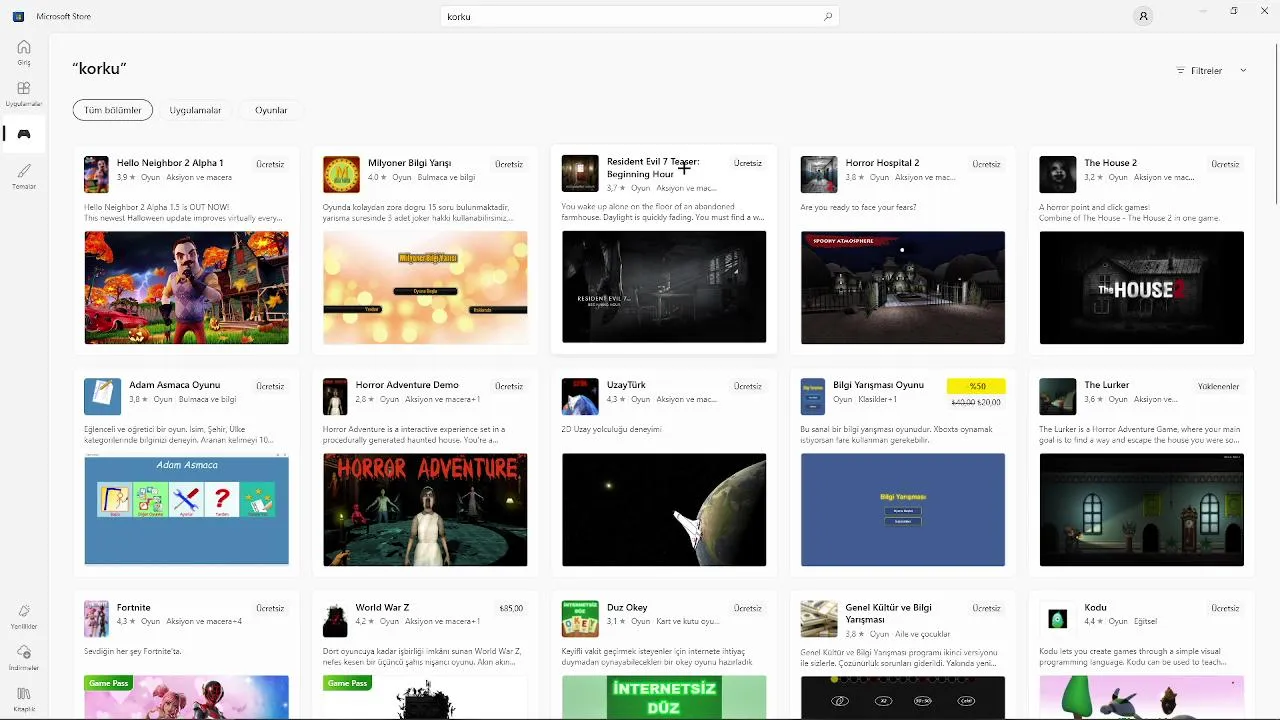Open the gaming controller sidebar section

[x=24, y=134]
